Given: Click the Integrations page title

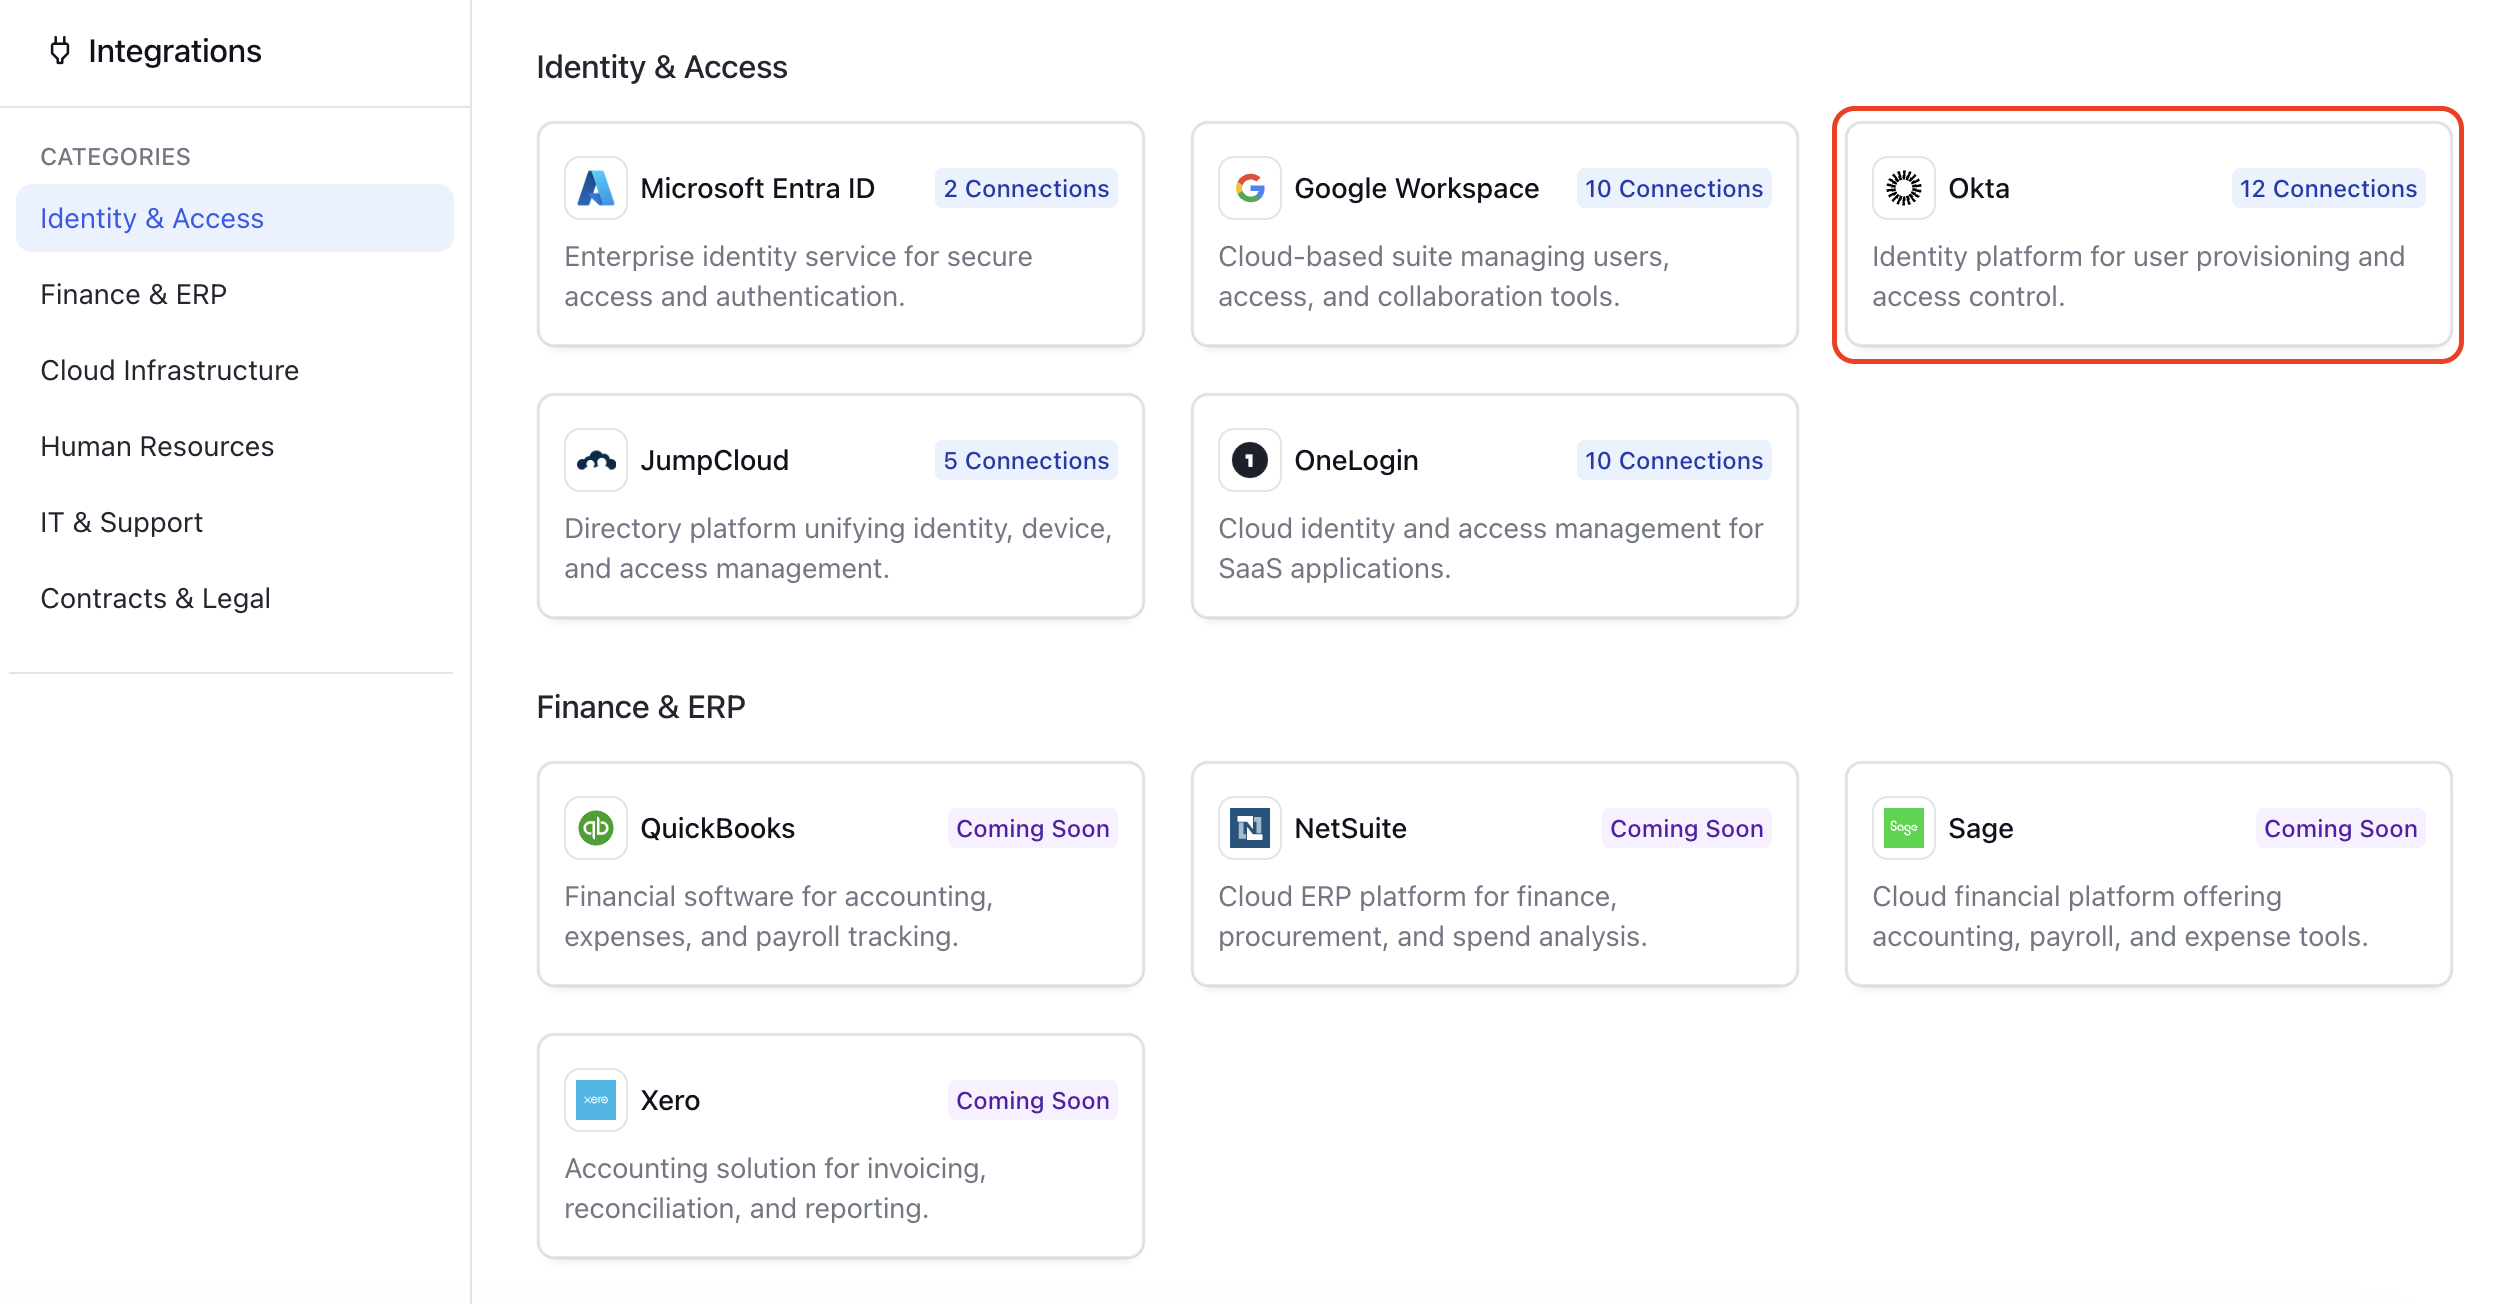Looking at the screenshot, I should [175, 50].
